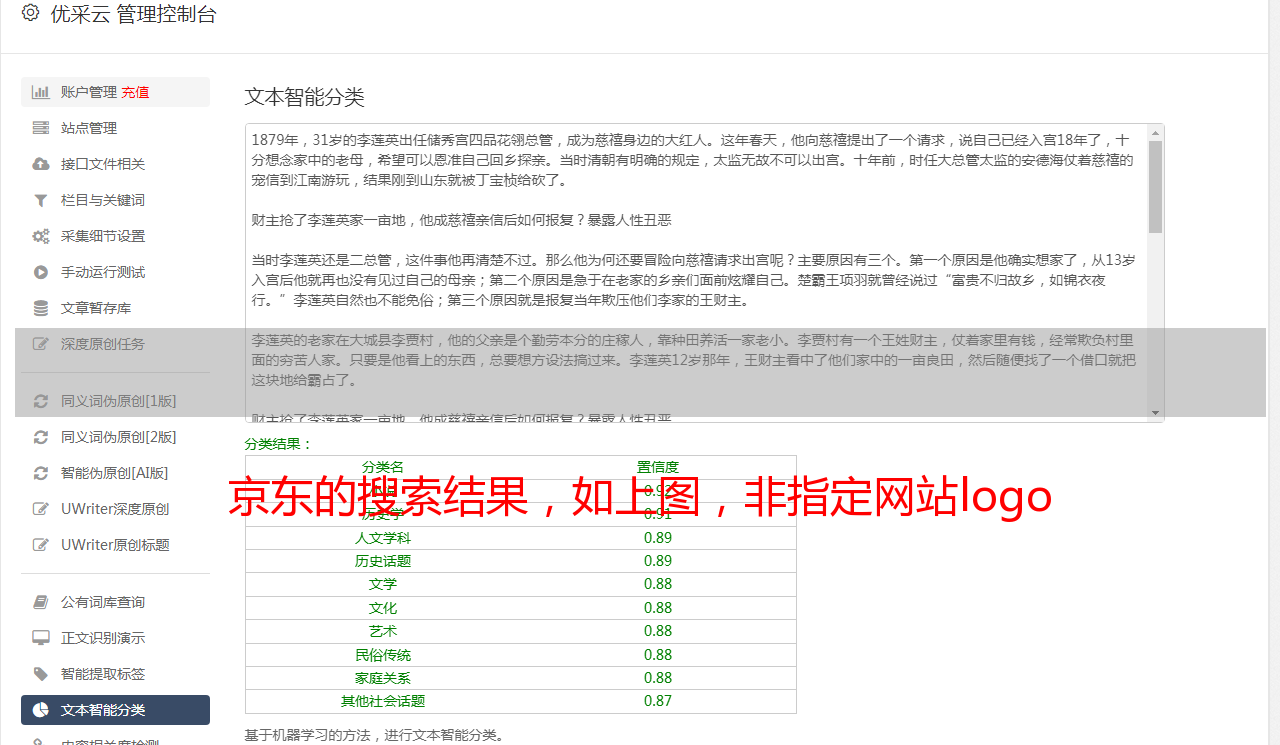The height and width of the screenshot is (745, 1280).
Task: Select 同义词伪原创[2版] tool
Action: (x=115, y=437)
